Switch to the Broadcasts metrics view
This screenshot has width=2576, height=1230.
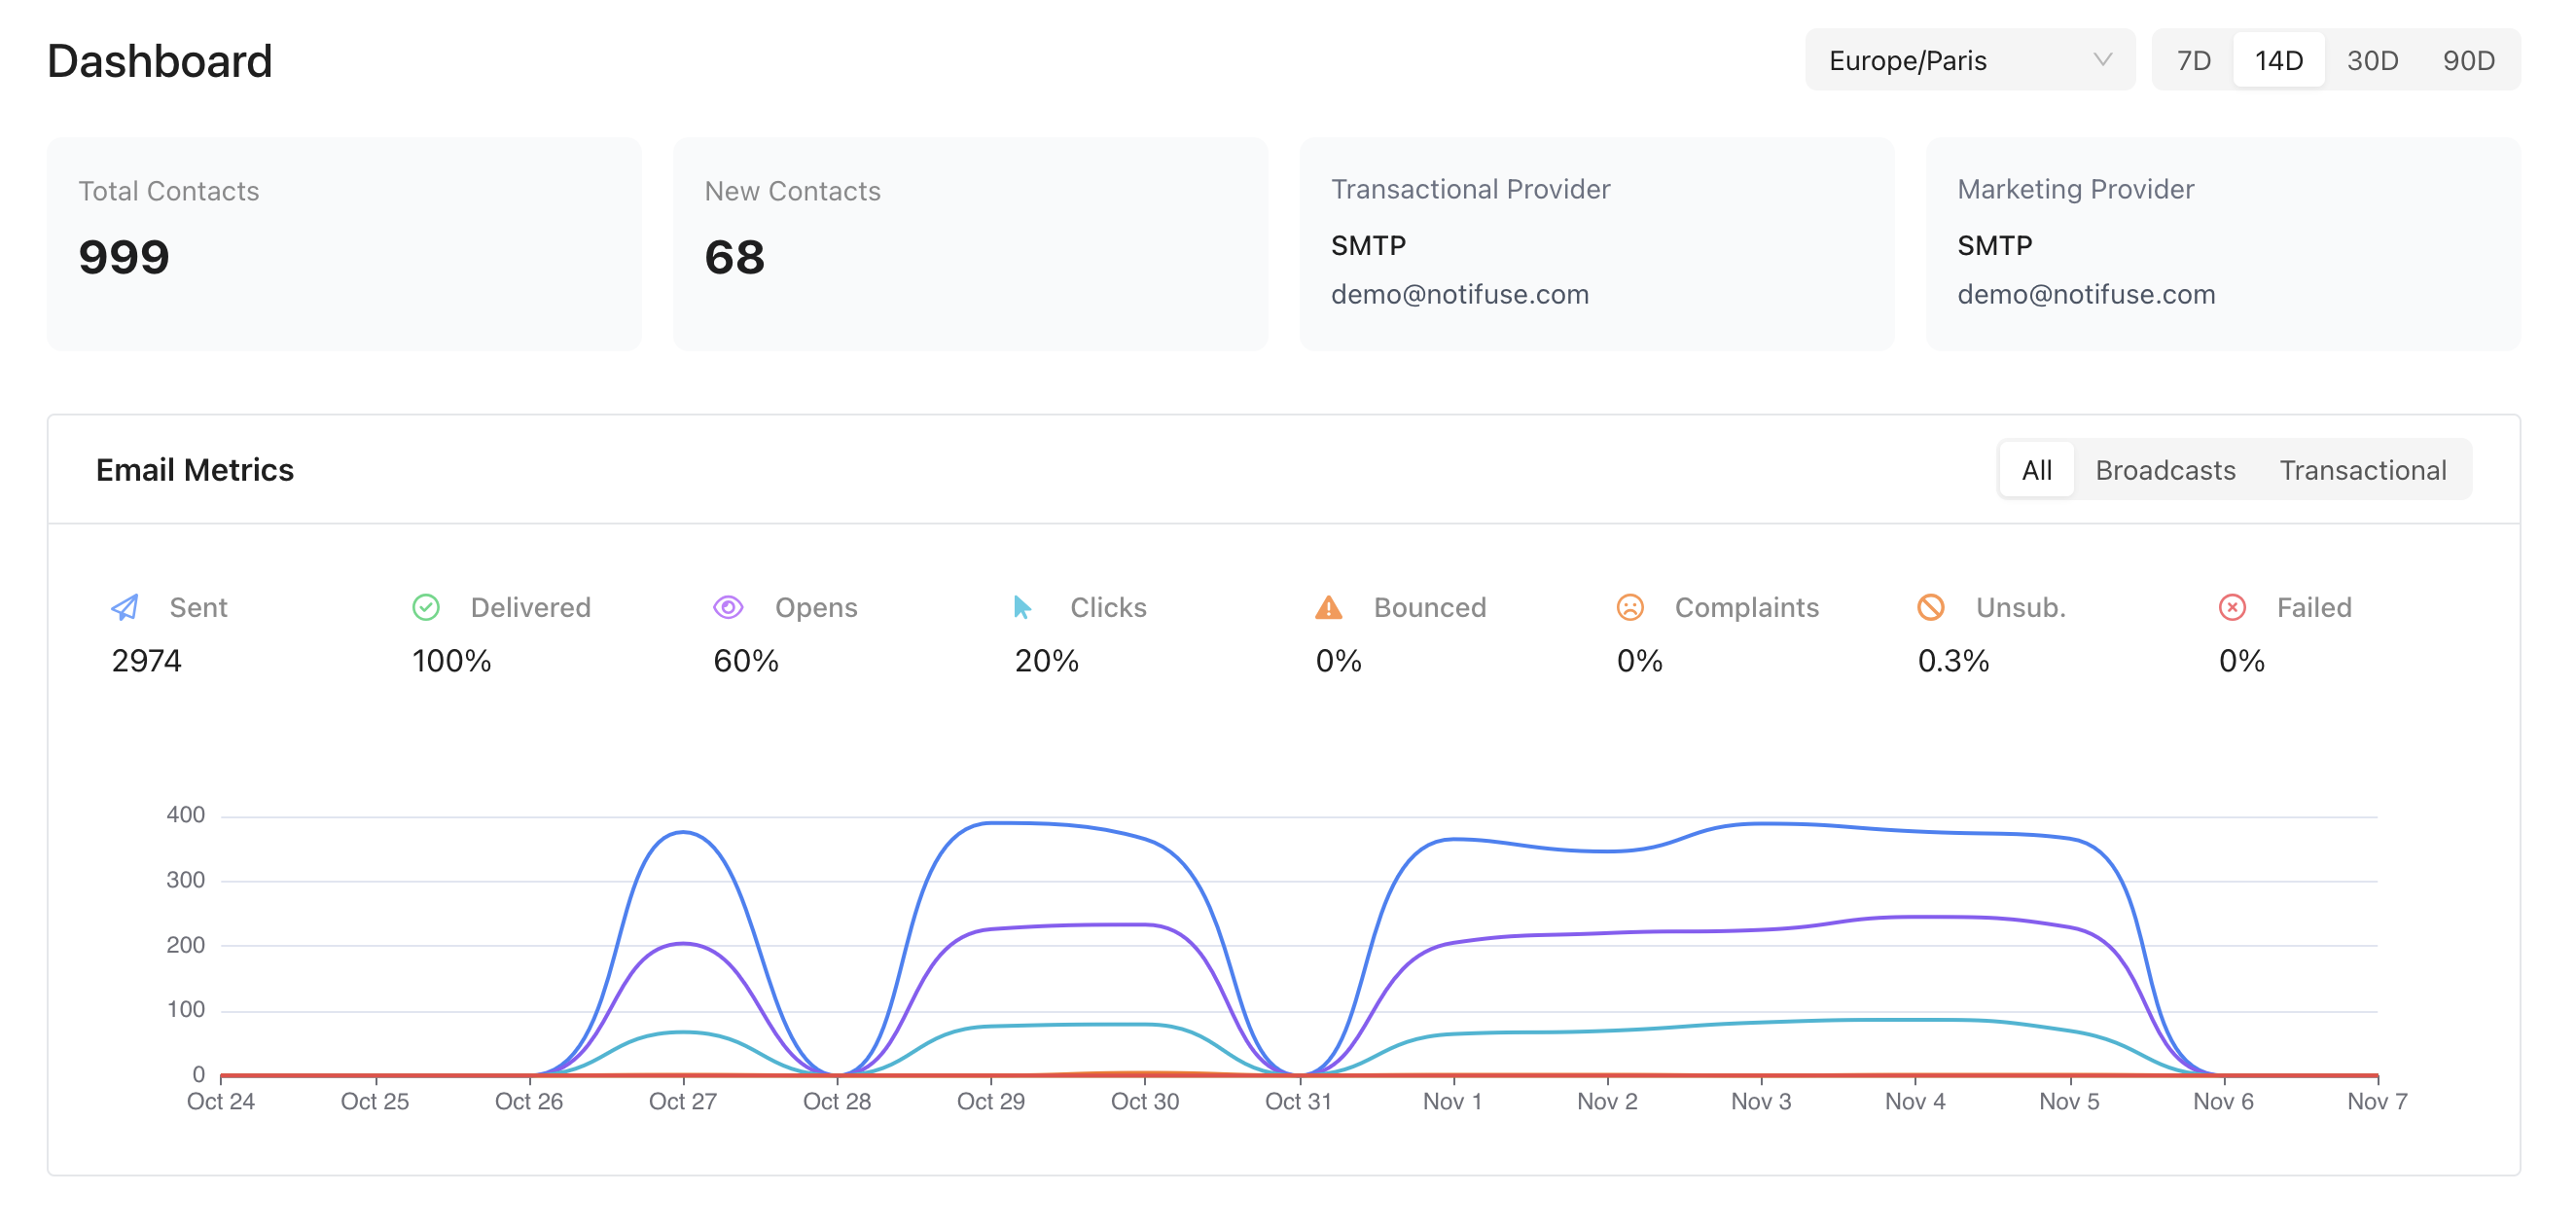[x=2165, y=469]
